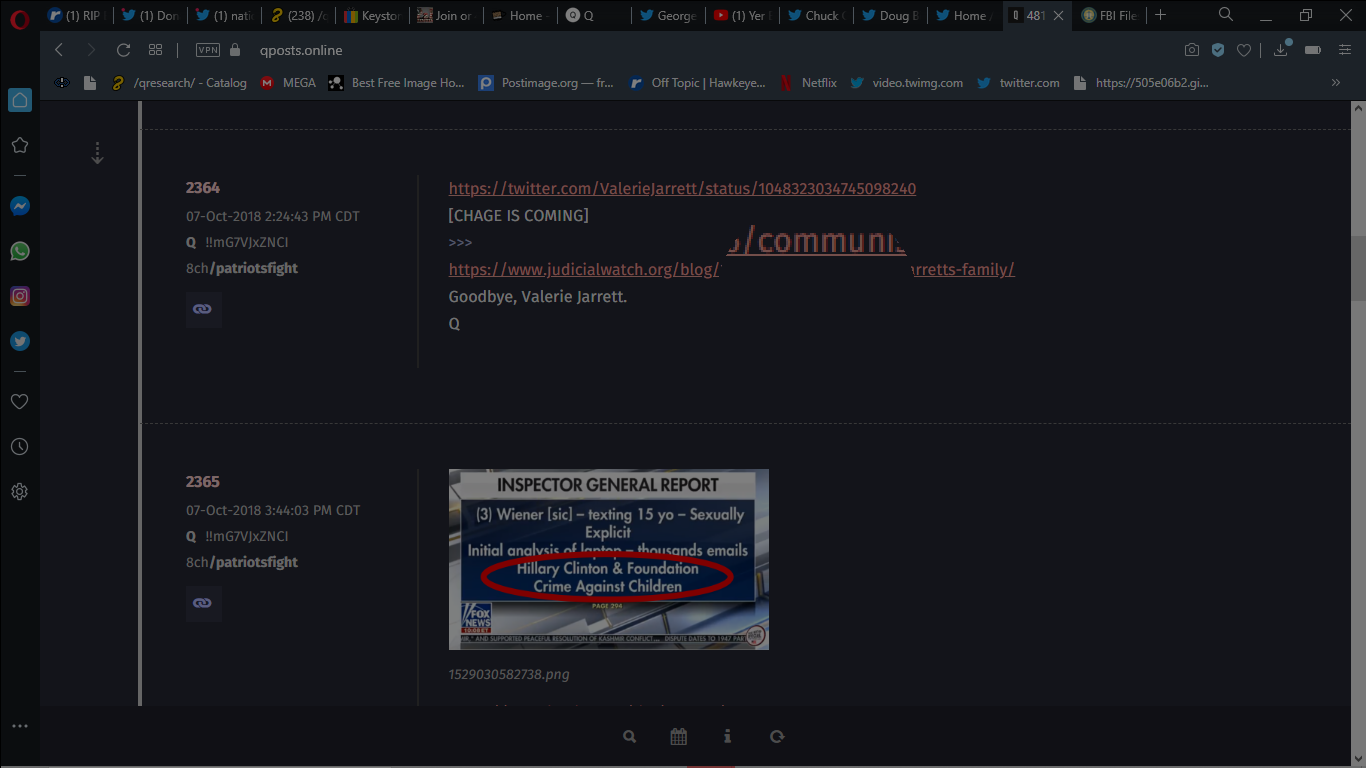Screen dimensions: 1366x768
Task: Open Facebook Messenger in sidebar
Action: click(20, 206)
